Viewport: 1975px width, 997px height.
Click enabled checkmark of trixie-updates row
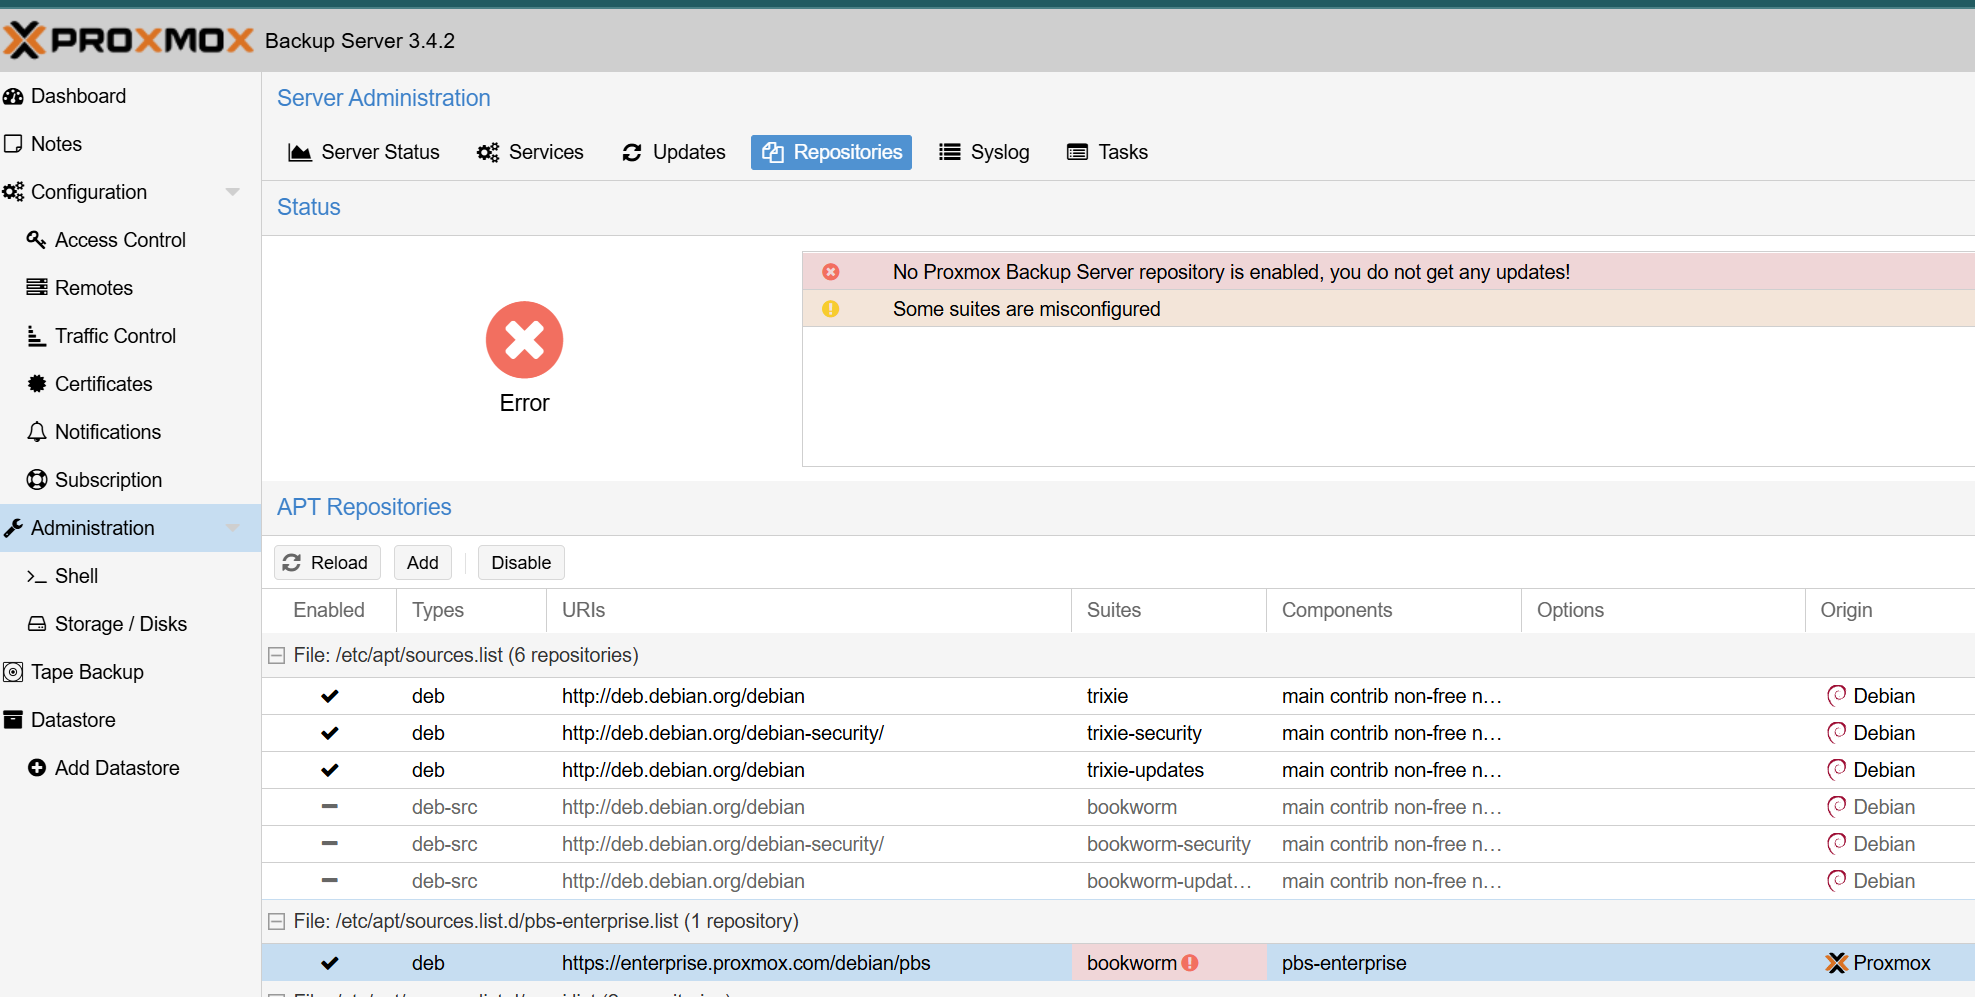(x=330, y=770)
